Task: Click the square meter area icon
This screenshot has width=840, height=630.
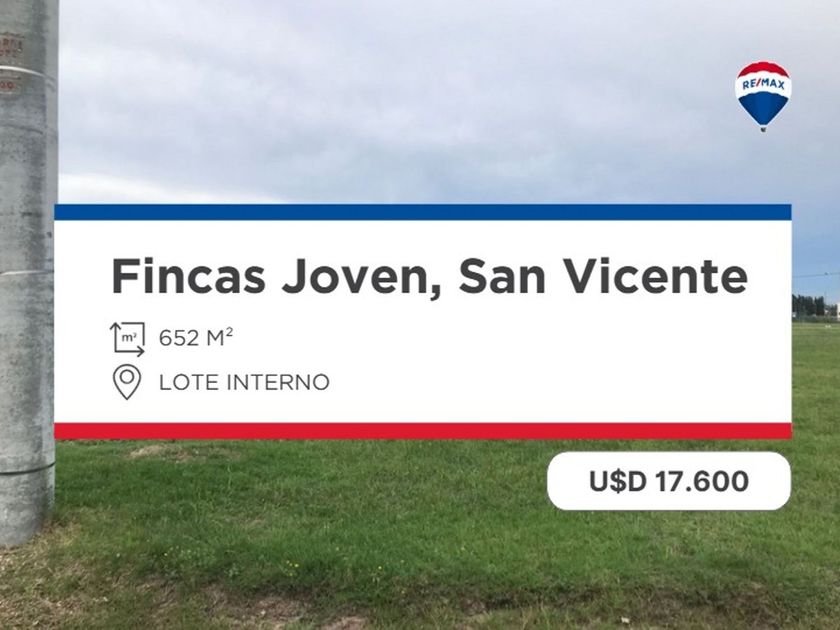Action: pos(128,339)
